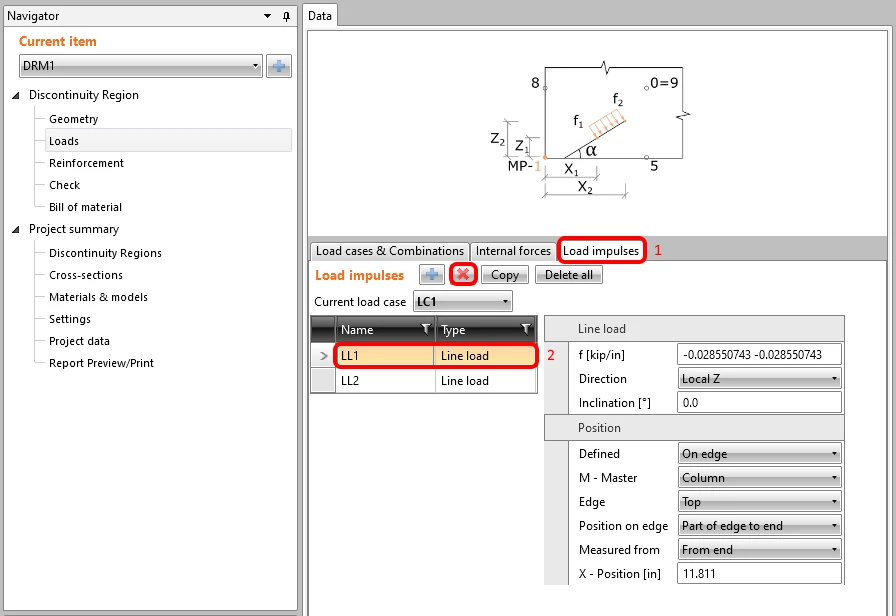Delete the selected load impulse, red X

[x=463, y=275]
